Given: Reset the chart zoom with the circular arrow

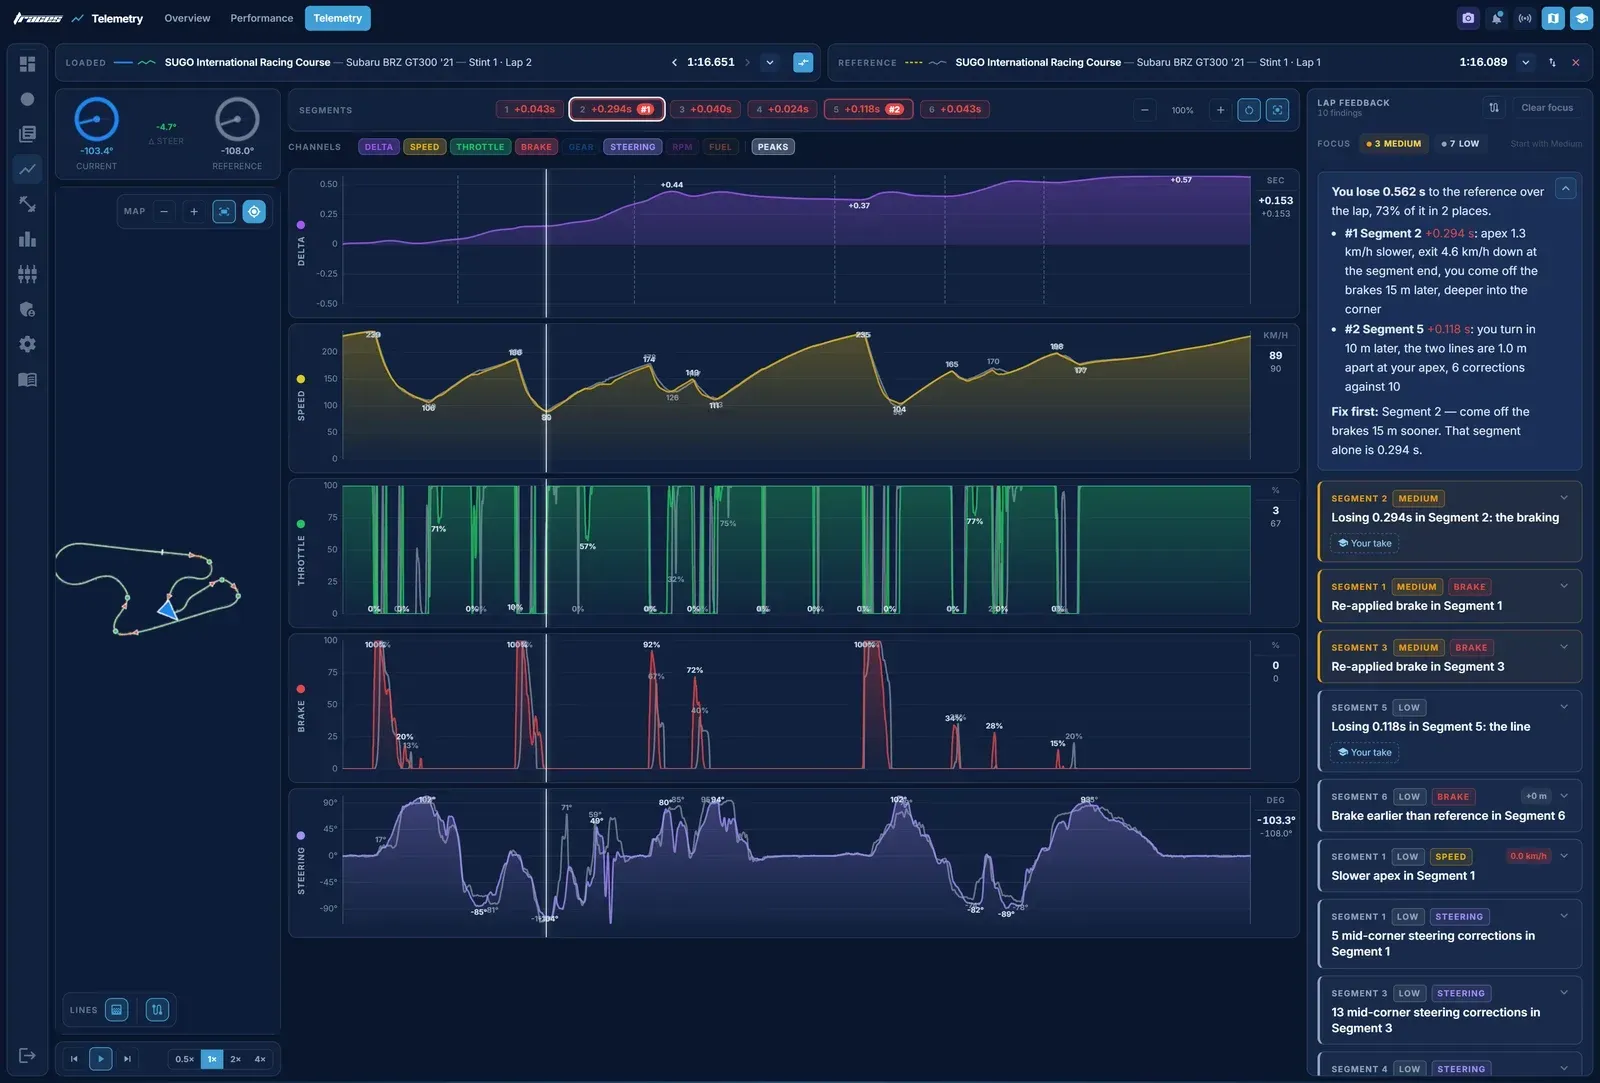Looking at the screenshot, I should click(1248, 110).
